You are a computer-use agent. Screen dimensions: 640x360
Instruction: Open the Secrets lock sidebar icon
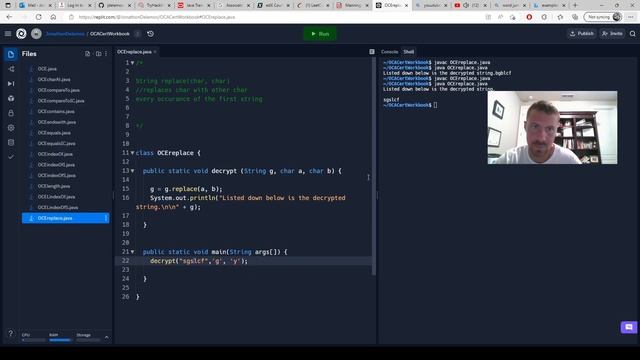11,113
